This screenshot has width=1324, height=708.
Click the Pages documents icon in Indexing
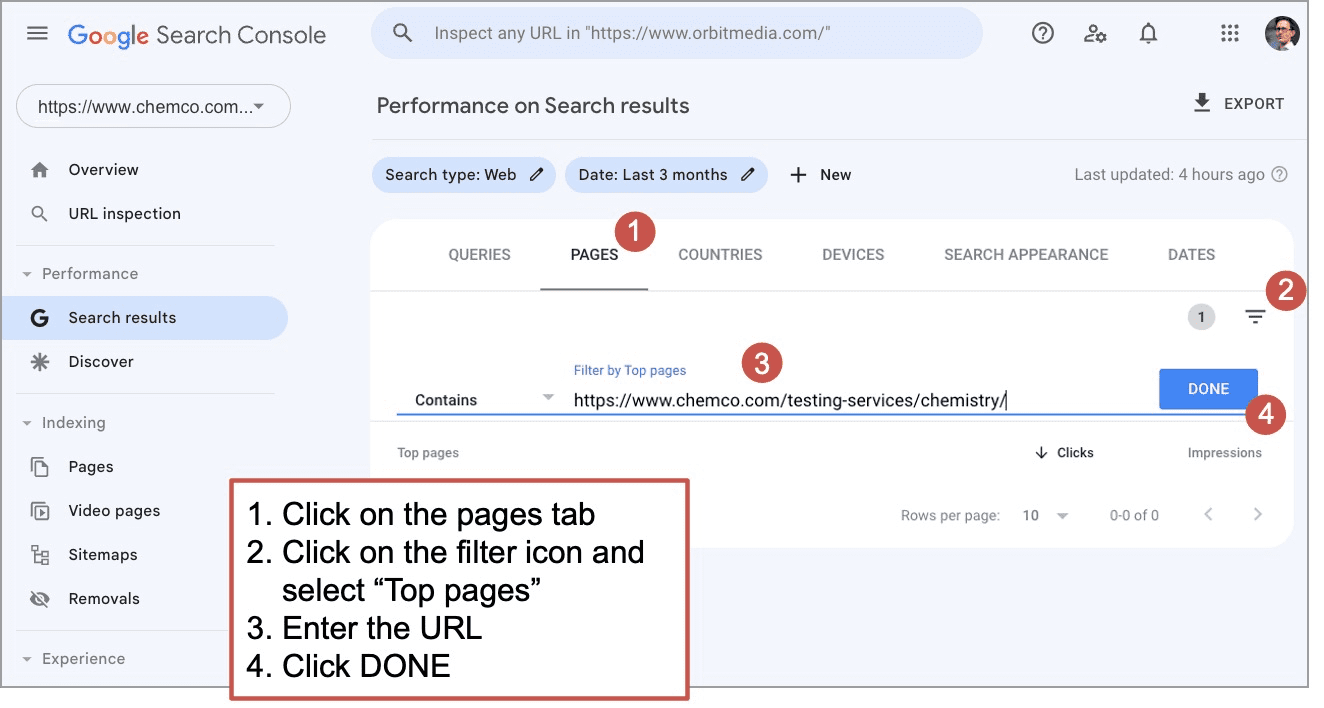[40, 467]
